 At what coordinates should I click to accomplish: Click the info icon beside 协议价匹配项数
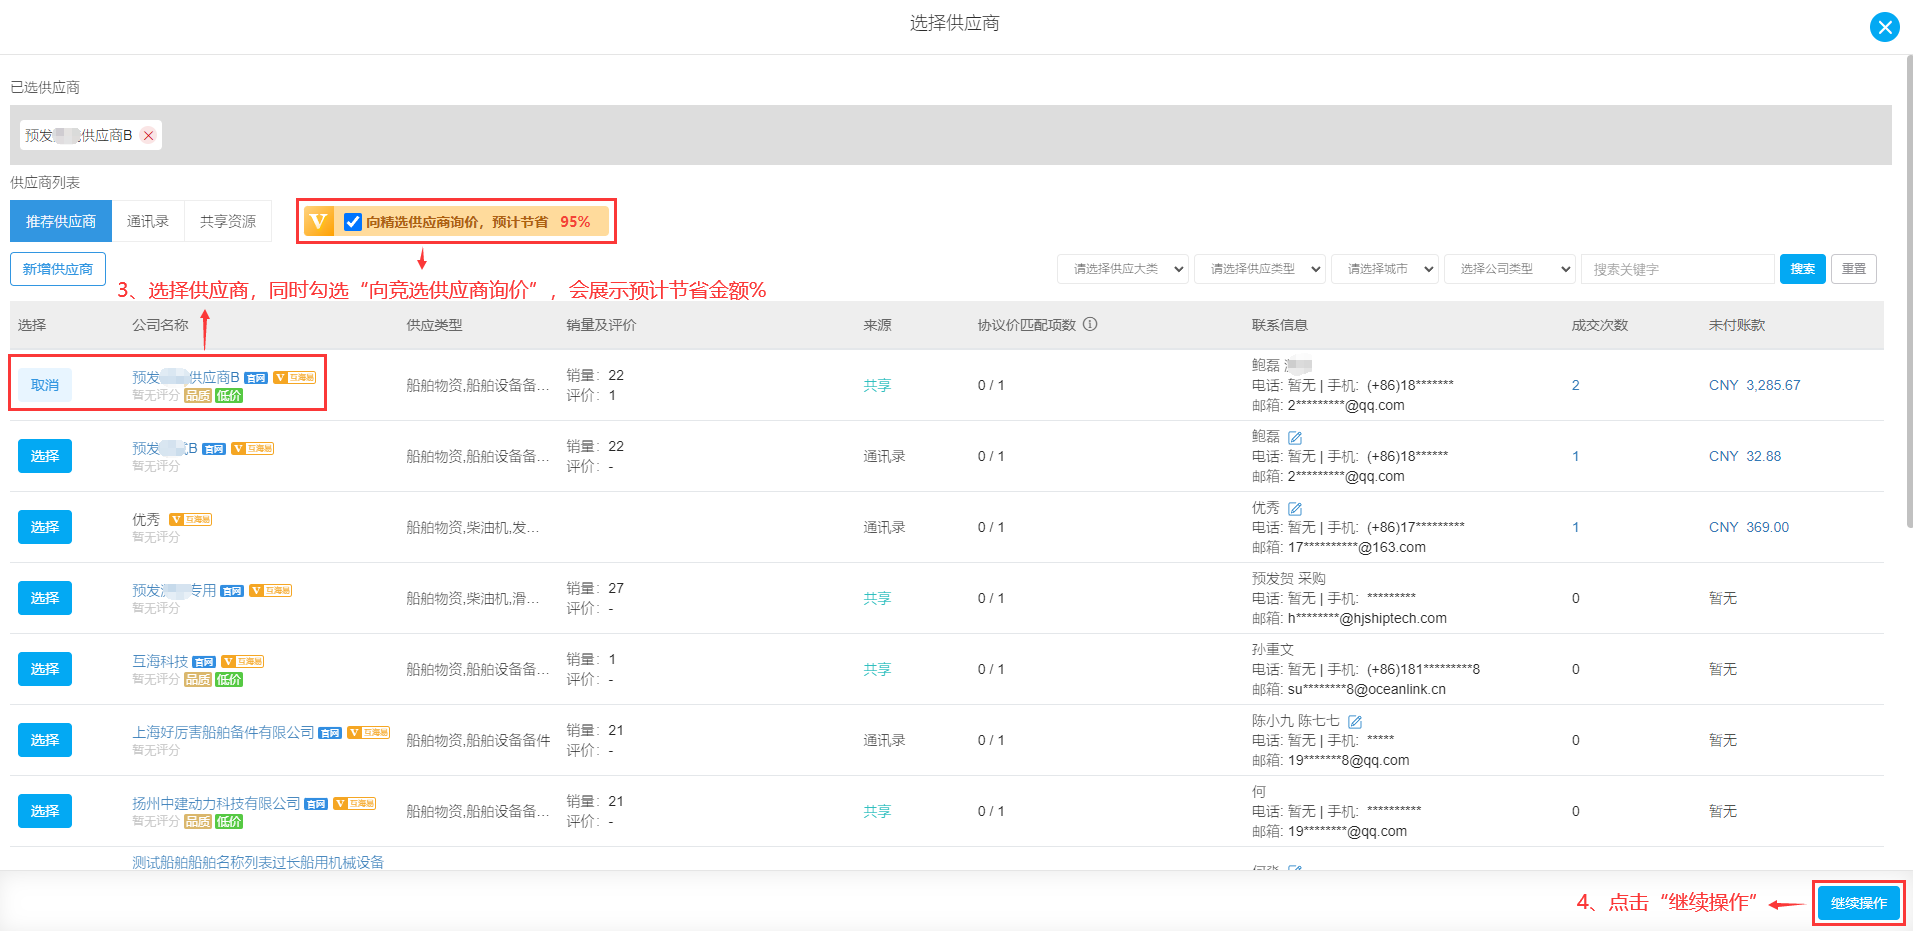pos(1091,324)
